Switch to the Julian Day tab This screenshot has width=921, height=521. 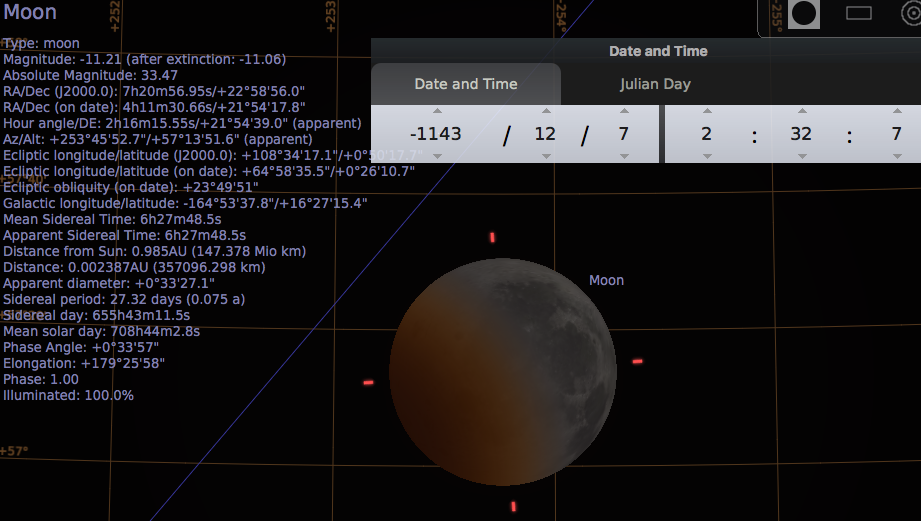[655, 84]
